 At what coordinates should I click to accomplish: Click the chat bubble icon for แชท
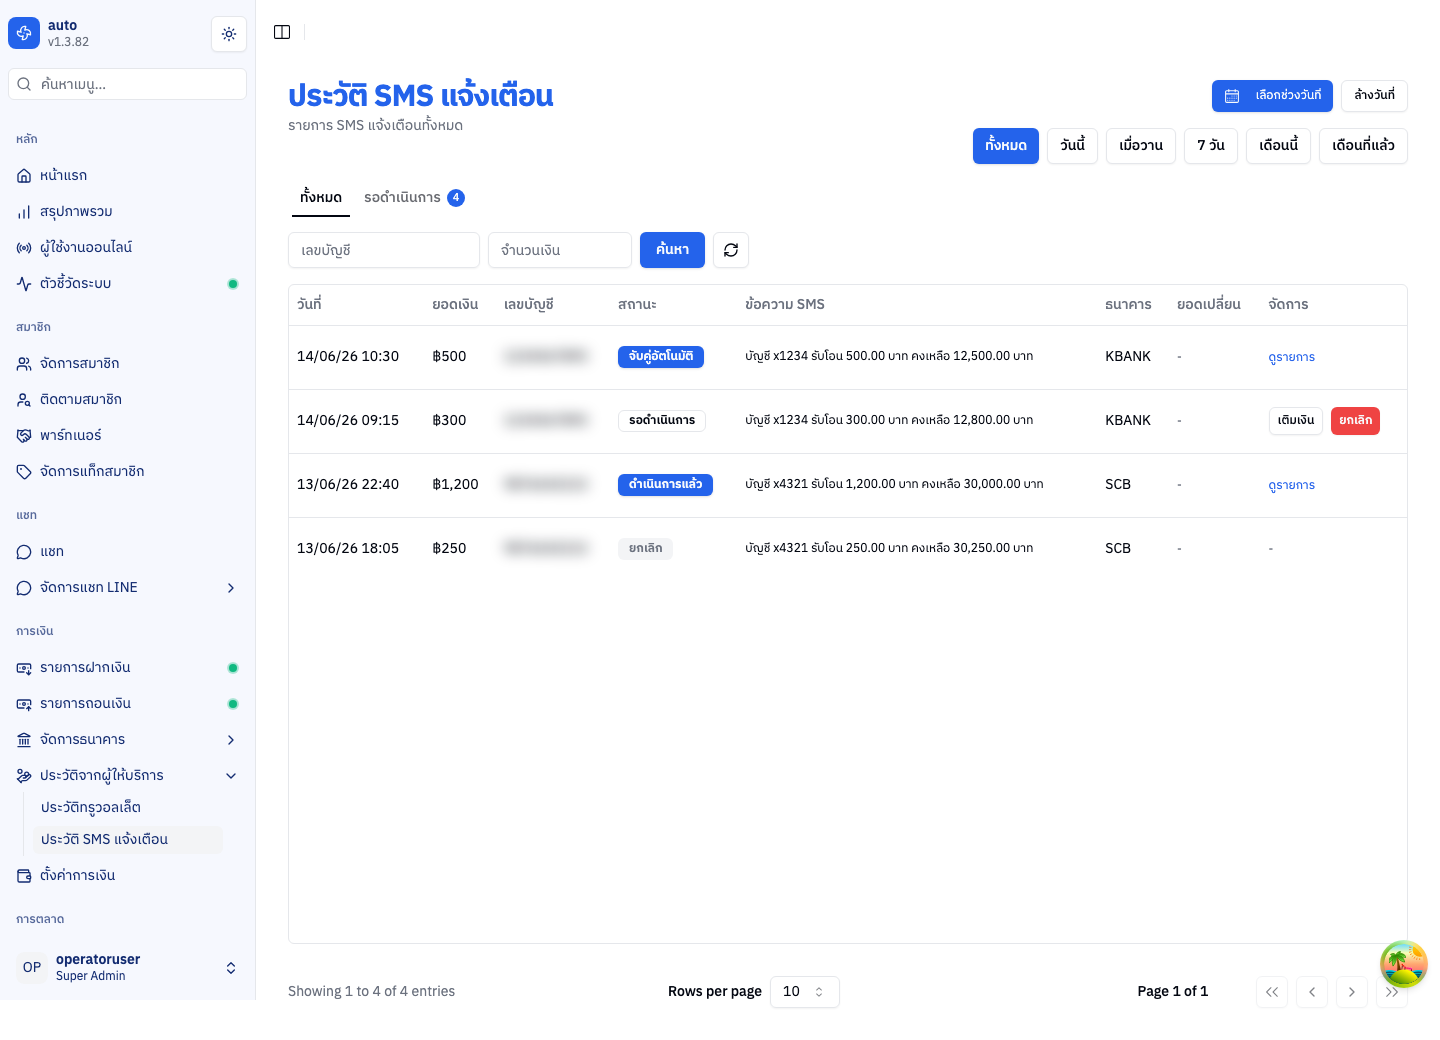24,552
